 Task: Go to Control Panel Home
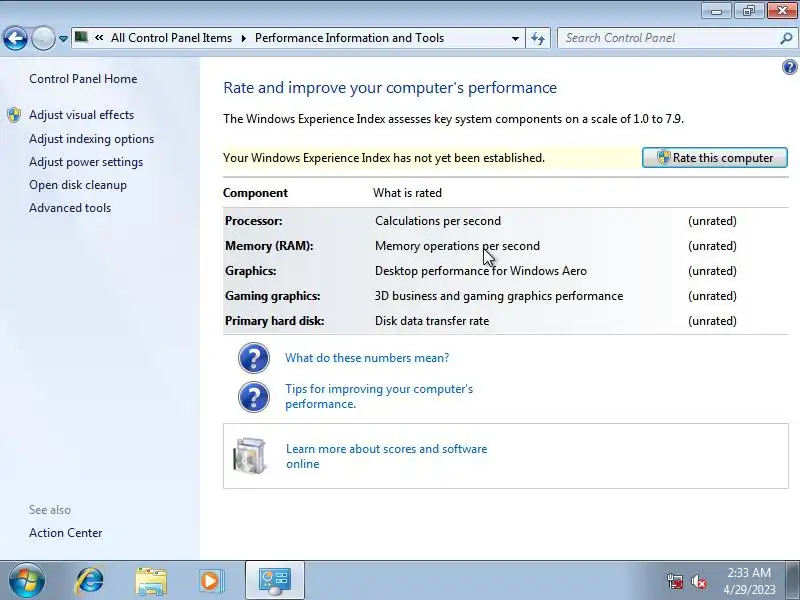coord(83,79)
